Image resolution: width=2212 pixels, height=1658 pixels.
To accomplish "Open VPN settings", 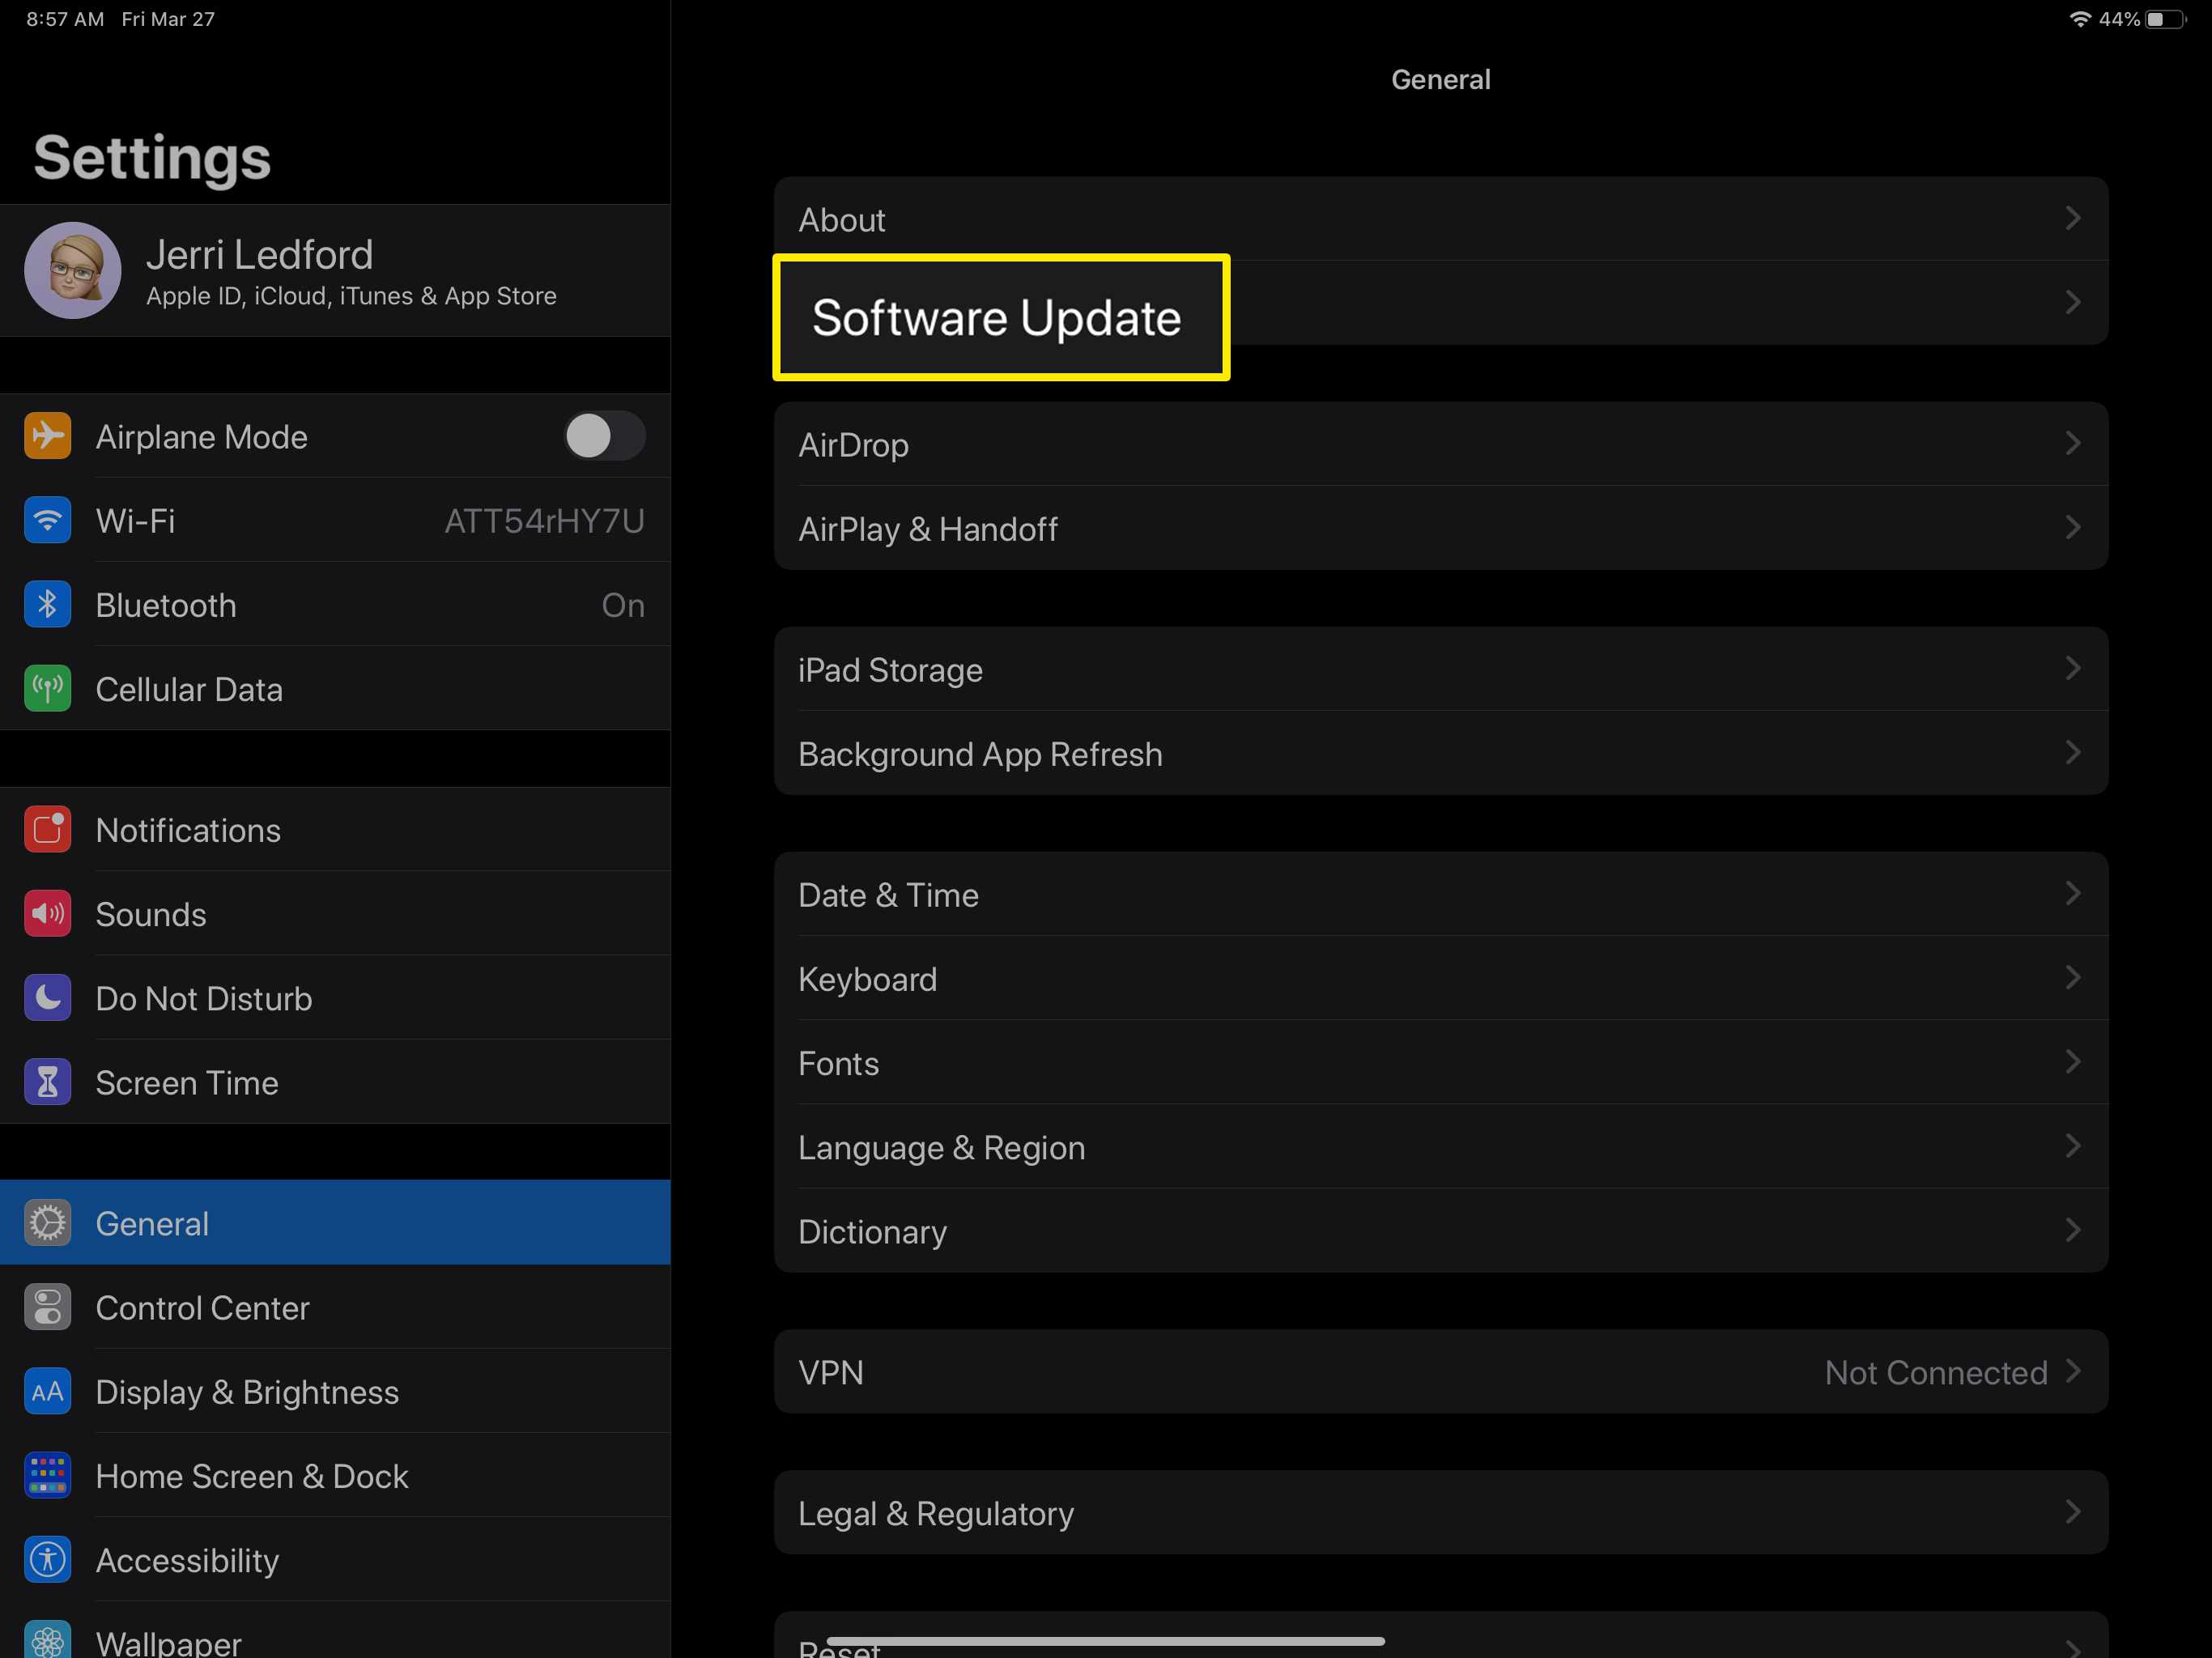I will click(1441, 1372).
